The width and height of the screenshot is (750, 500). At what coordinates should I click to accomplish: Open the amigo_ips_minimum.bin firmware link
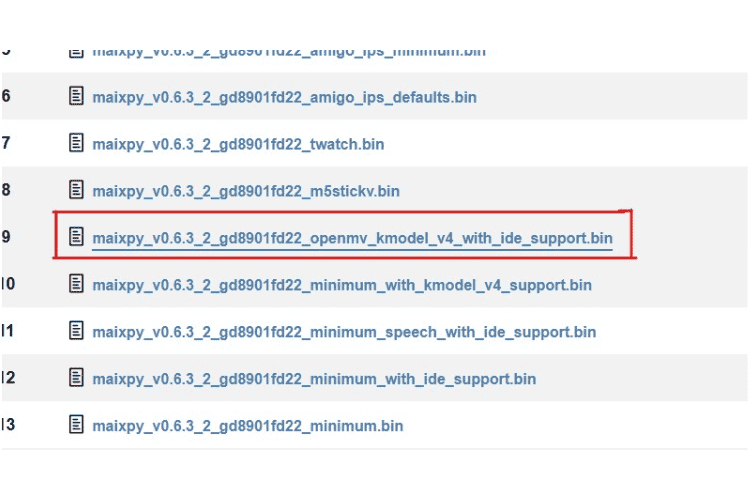(x=288, y=50)
